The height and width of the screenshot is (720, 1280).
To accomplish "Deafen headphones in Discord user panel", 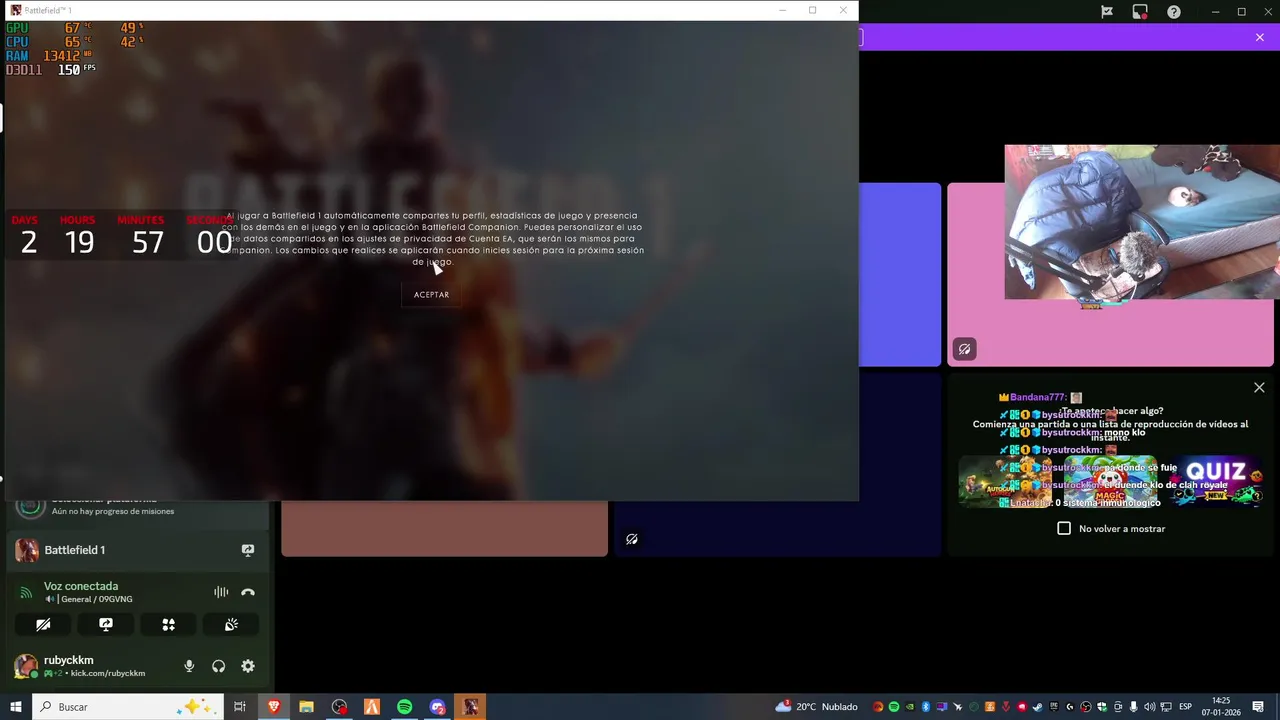I will pos(218,666).
